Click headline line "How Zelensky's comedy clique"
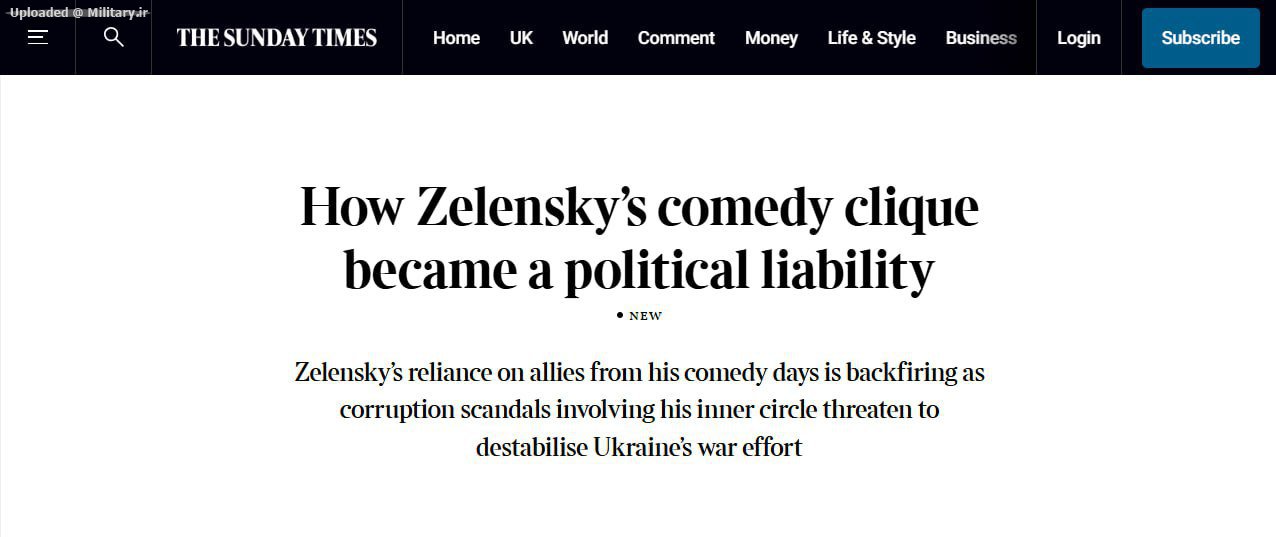Screen dimensions: 1276x537 click(639, 208)
